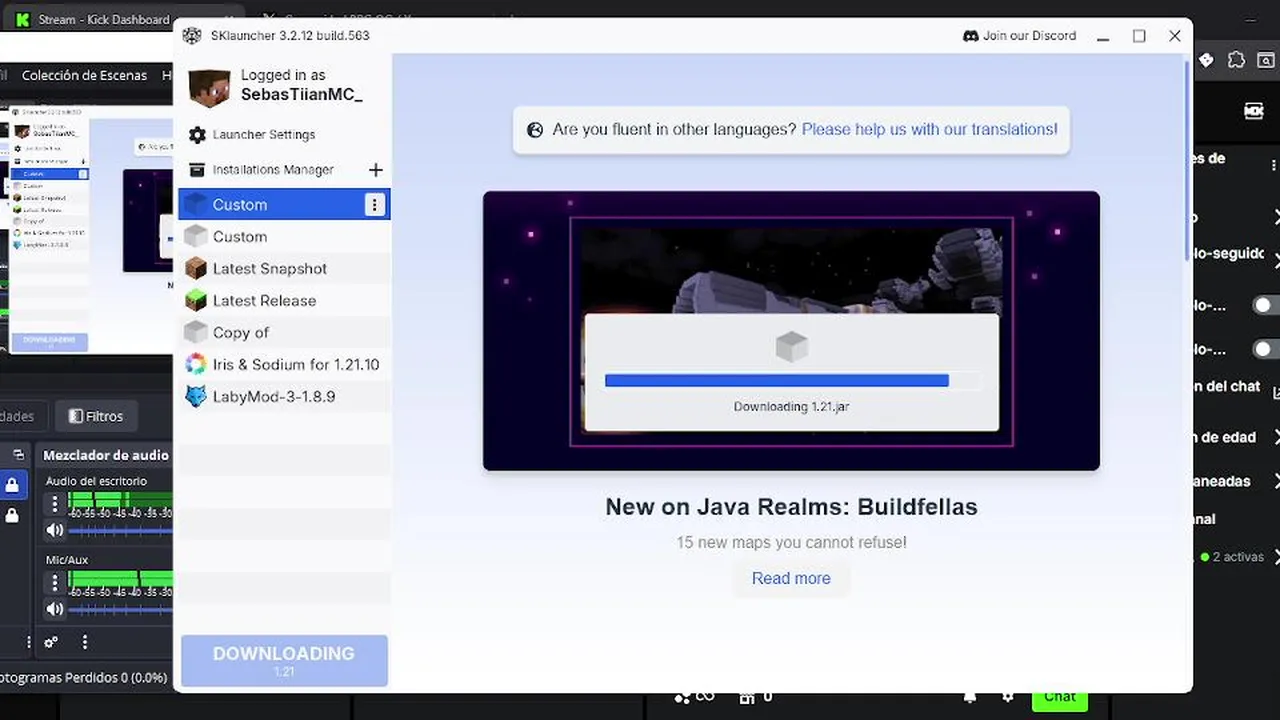Select Iris & Sodium for 1.21.10
Screen dimensions: 1280x720
point(284,365)
